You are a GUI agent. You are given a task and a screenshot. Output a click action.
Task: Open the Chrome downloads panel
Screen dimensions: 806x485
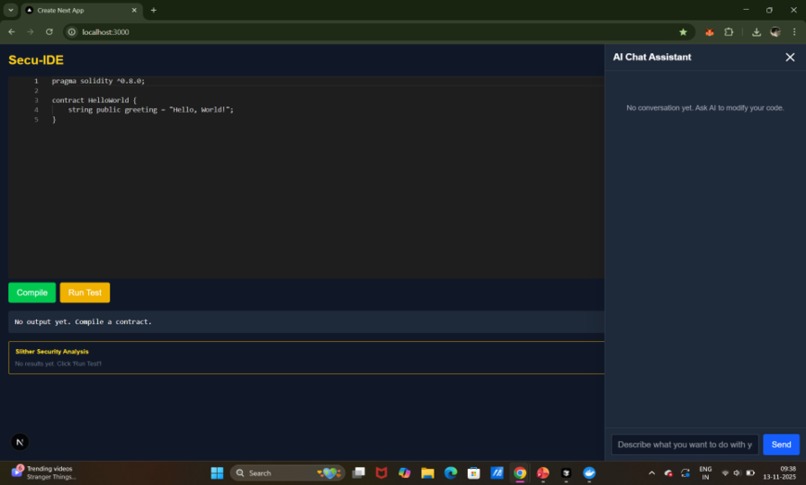click(x=756, y=32)
